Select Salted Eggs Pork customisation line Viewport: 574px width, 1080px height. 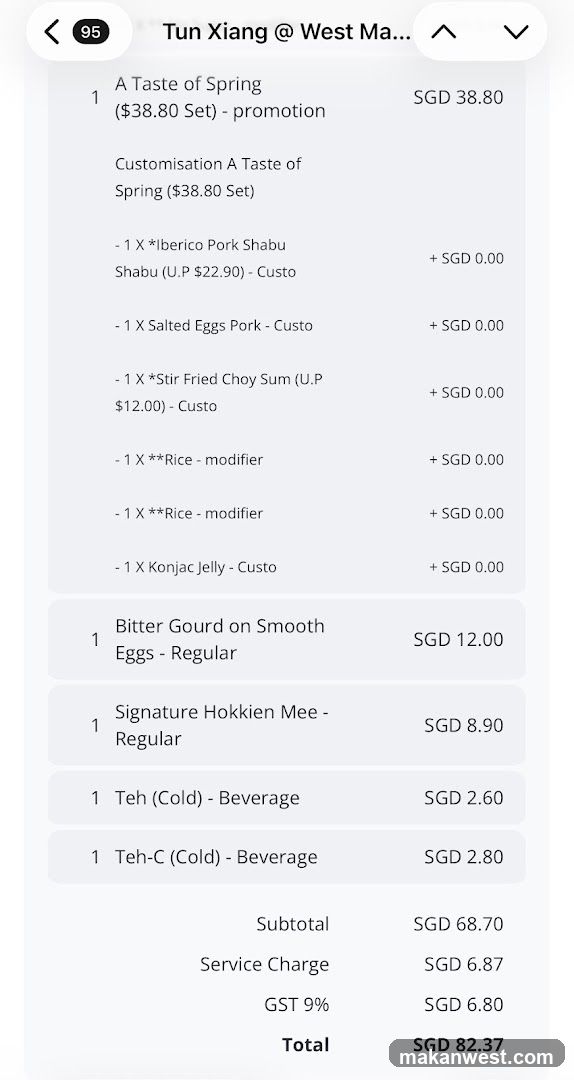(309, 325)
